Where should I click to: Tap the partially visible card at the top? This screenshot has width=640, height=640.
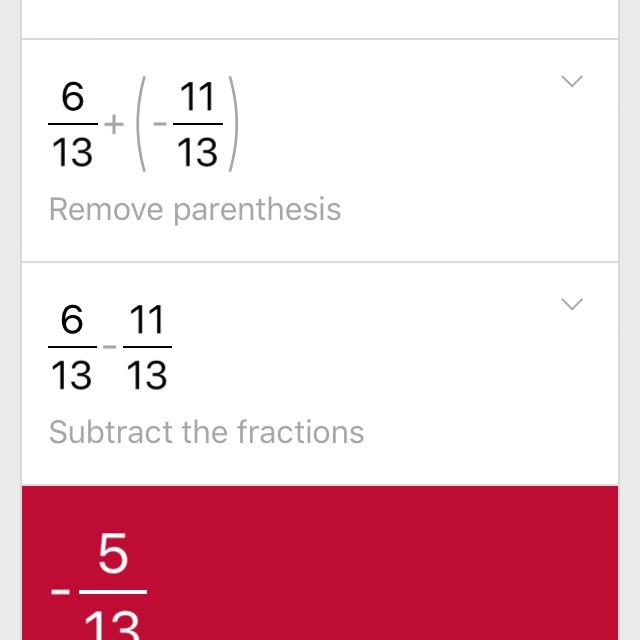tap(320, 18)
